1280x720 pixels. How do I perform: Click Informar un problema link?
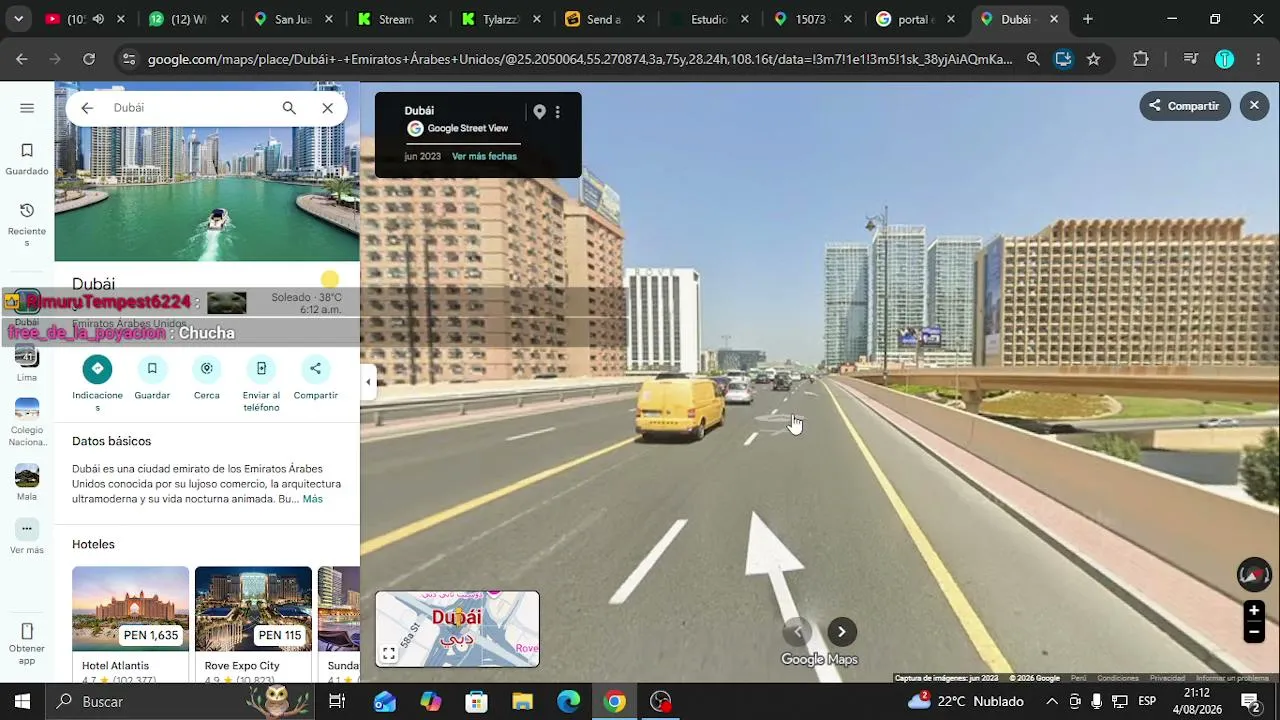click(x=1232, y=678)
